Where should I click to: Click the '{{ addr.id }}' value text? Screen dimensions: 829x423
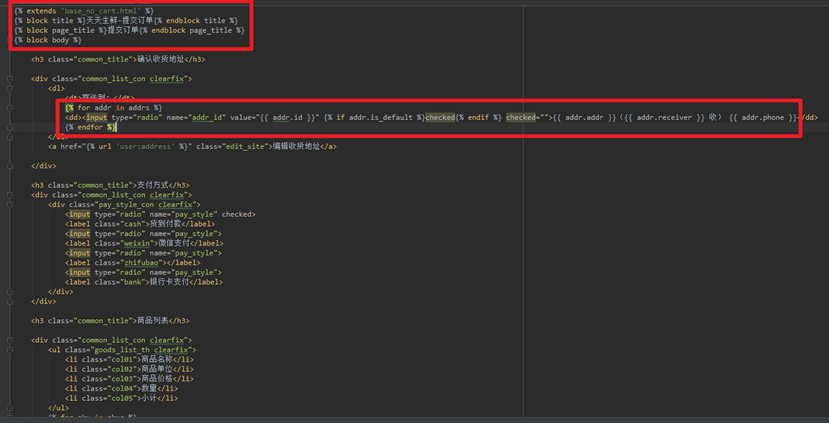tap(288, 117)
